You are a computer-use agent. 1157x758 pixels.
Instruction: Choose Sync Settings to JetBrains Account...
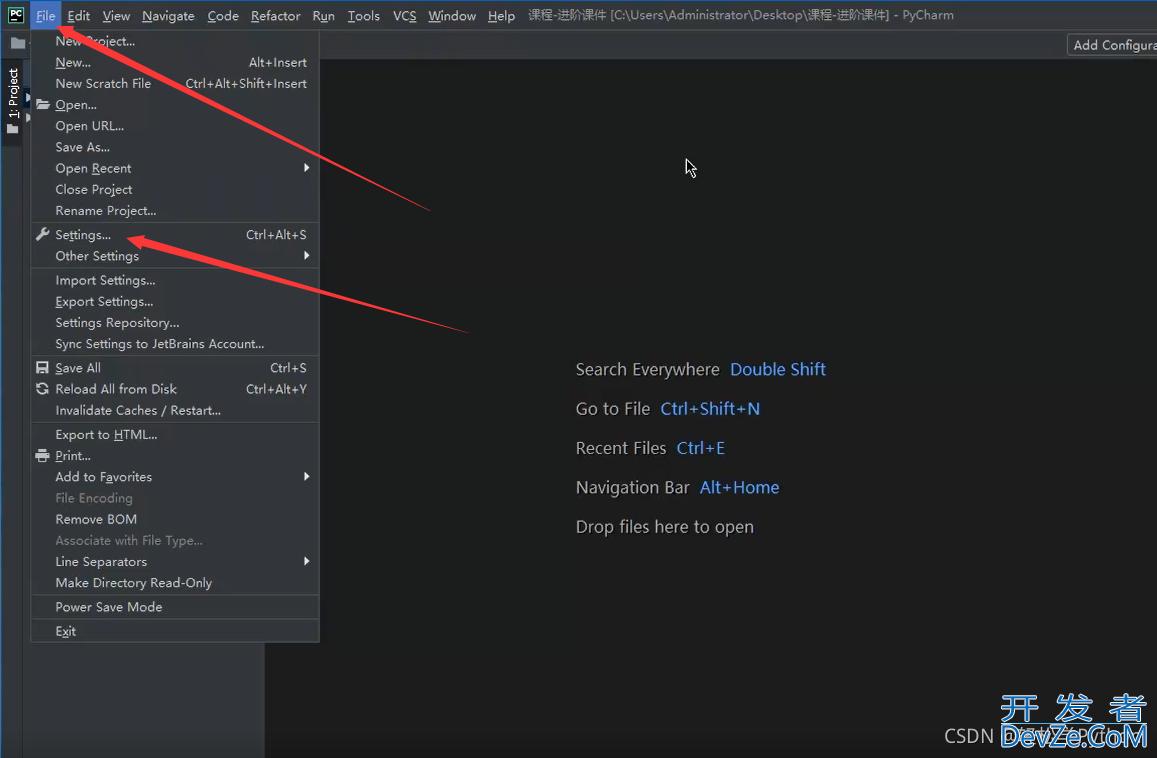[x=175, y=344]
